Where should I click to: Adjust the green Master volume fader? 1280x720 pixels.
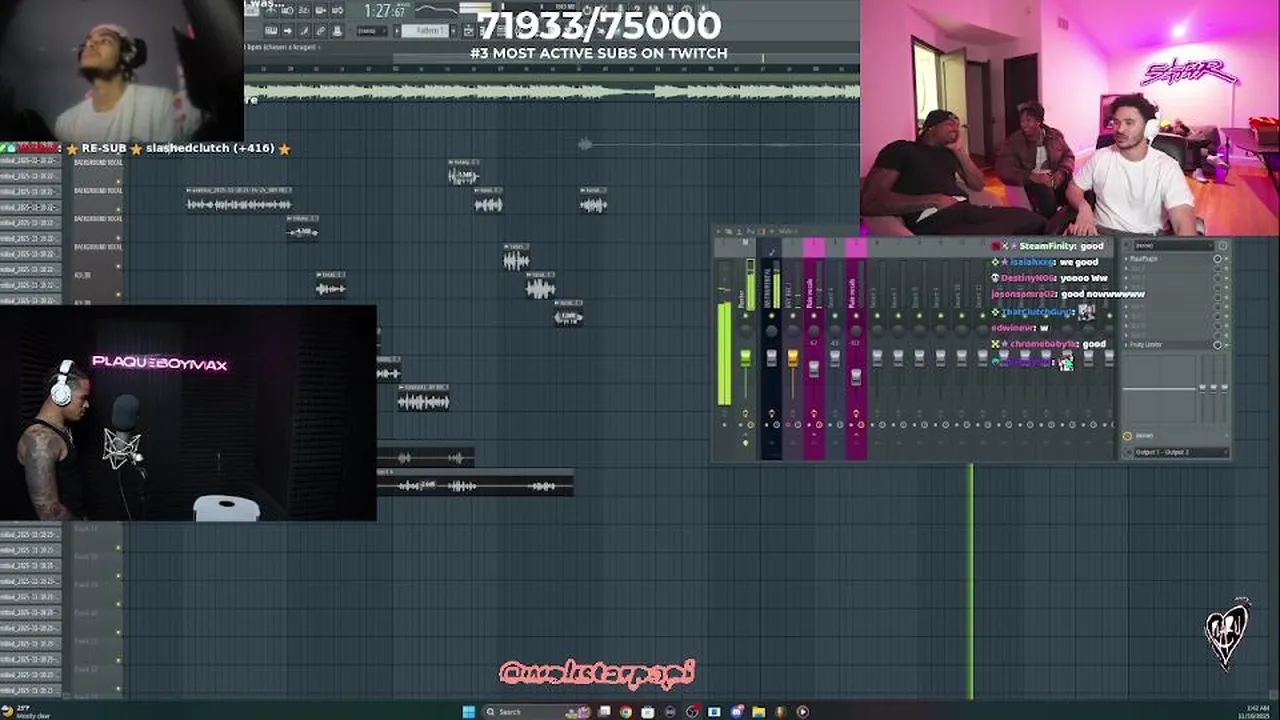click(x=745, y=359)
